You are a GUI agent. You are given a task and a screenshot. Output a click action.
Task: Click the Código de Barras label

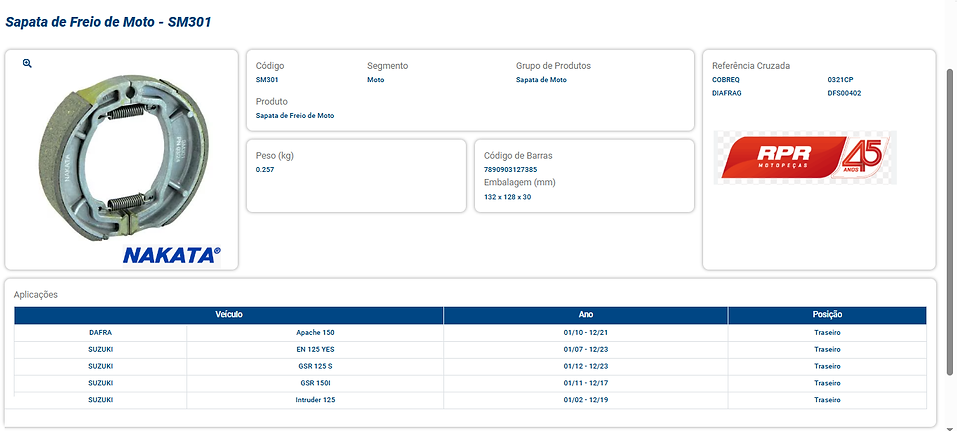518,156
